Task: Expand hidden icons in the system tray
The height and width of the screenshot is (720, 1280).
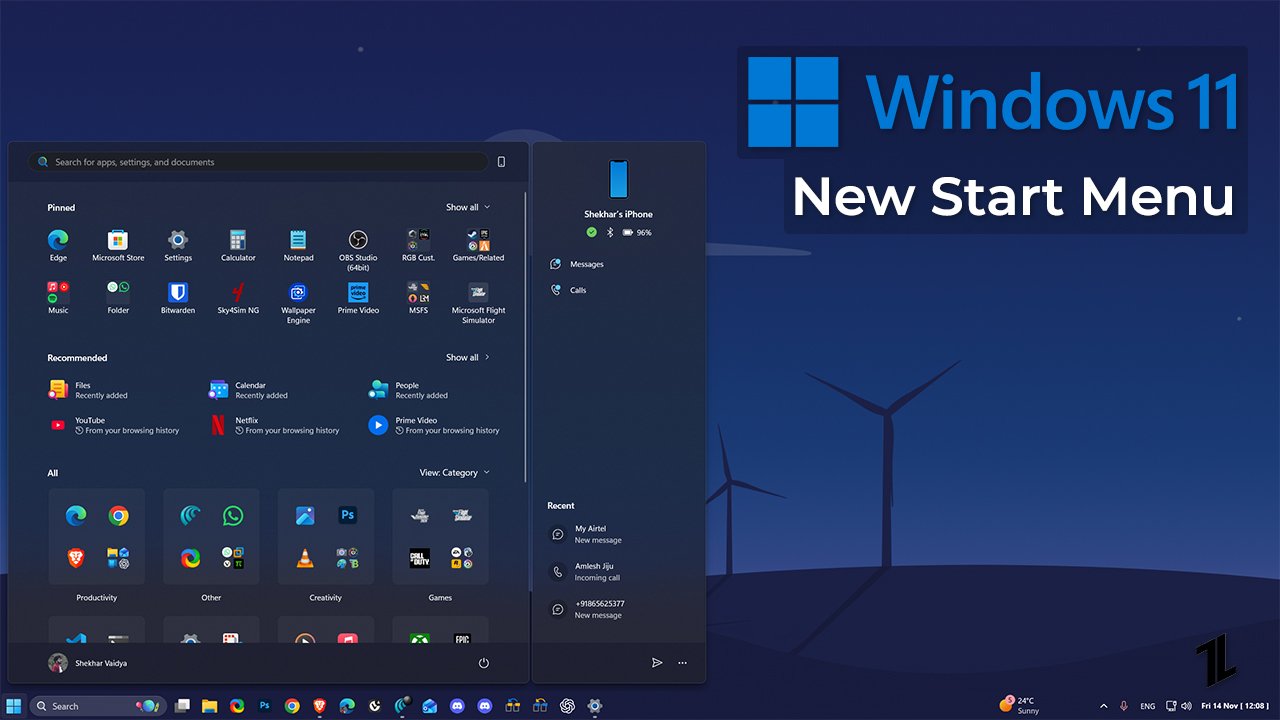Action: [1104, 705]
